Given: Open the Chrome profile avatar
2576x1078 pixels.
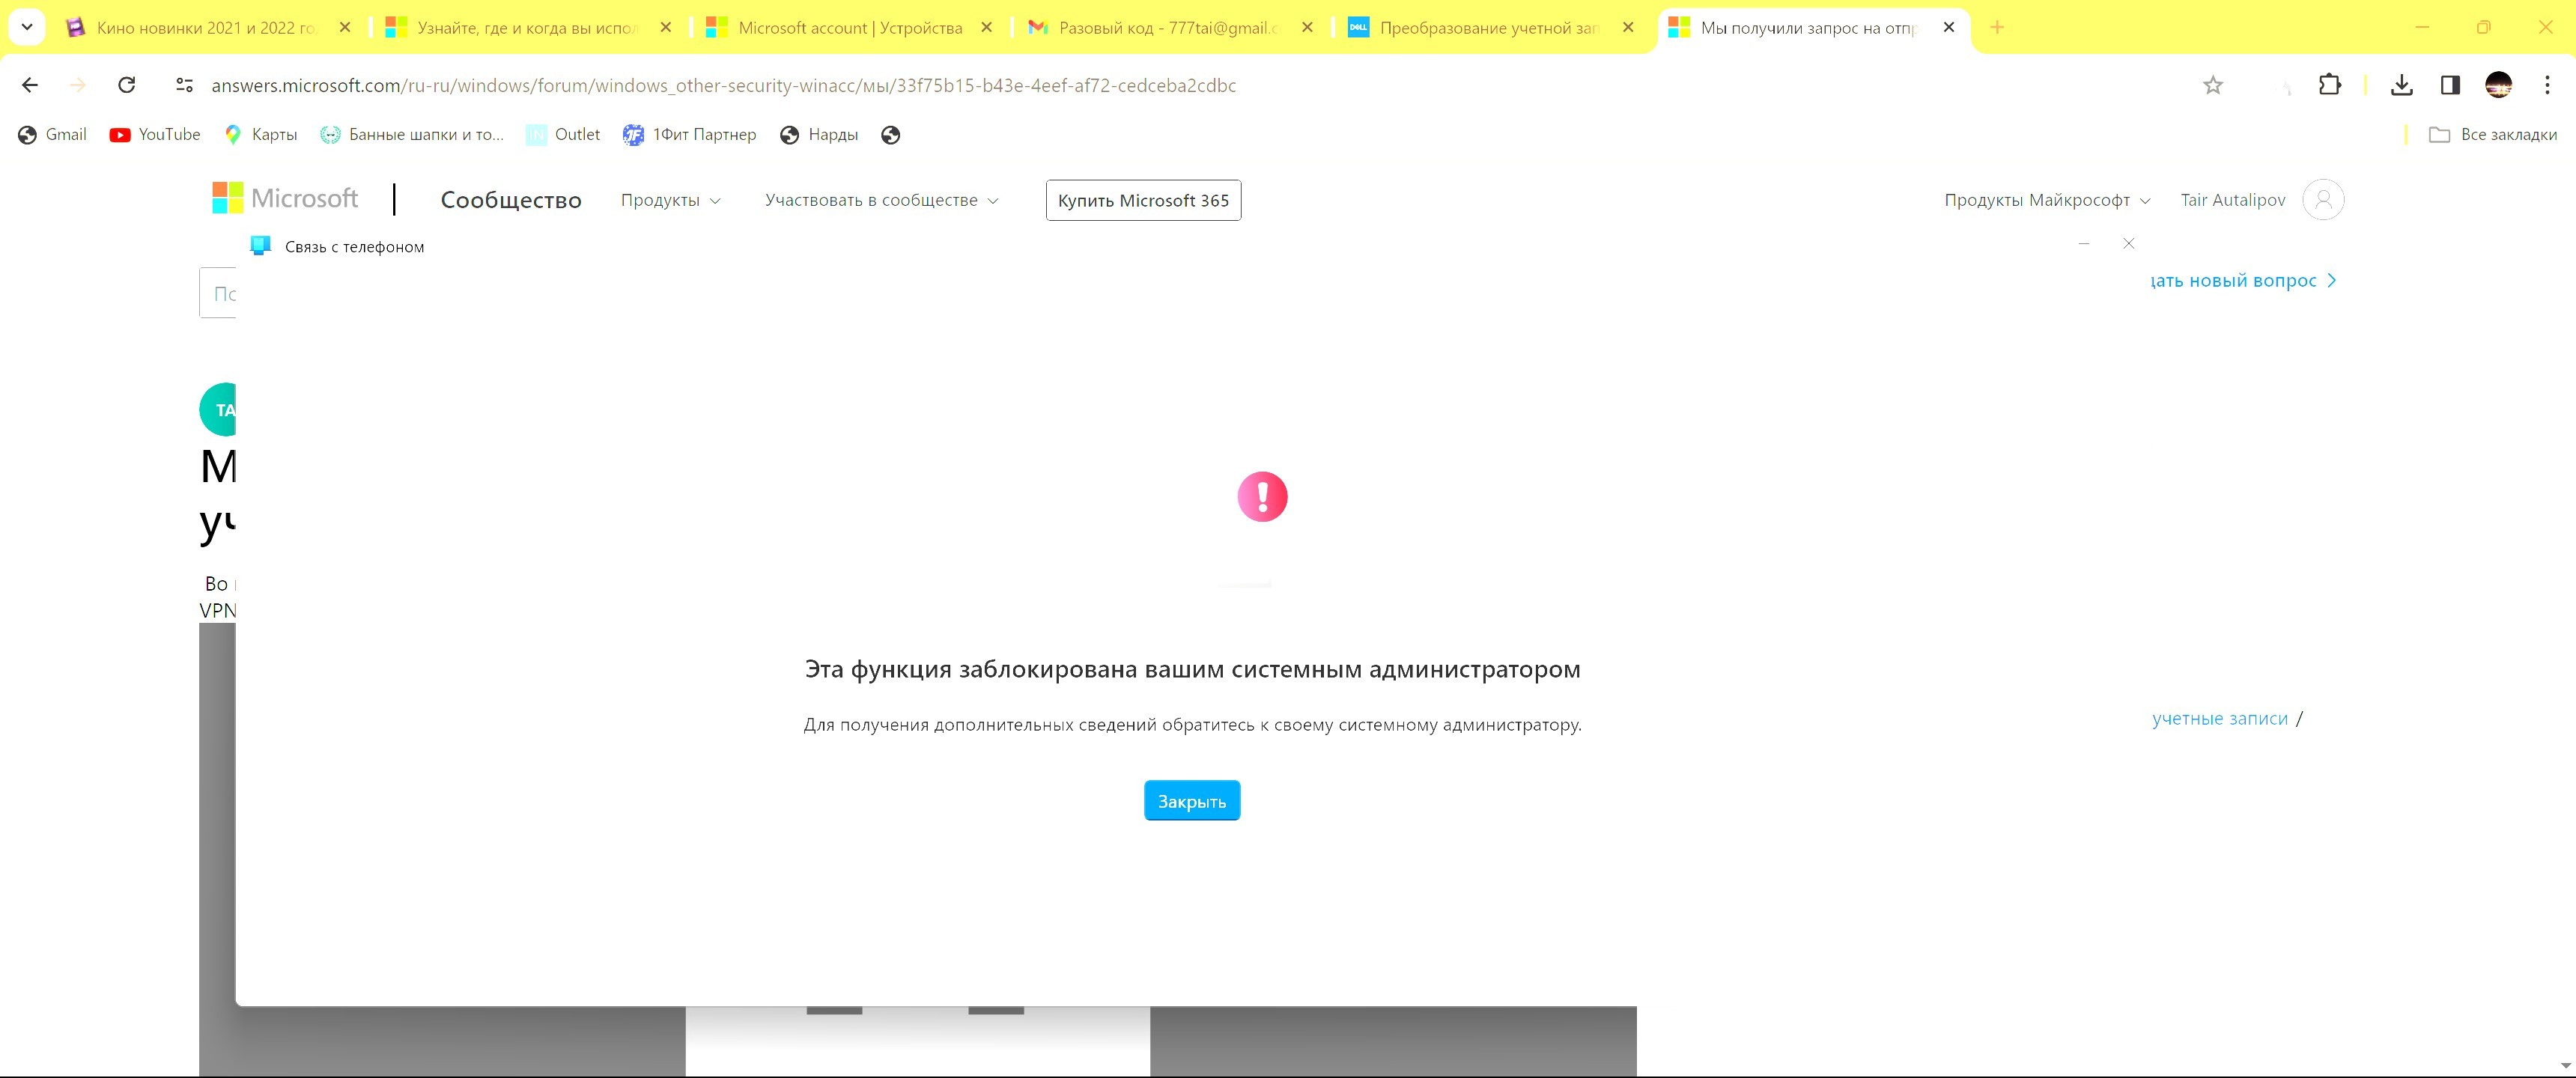Looking at the screenshot, I should [2498, 85].
